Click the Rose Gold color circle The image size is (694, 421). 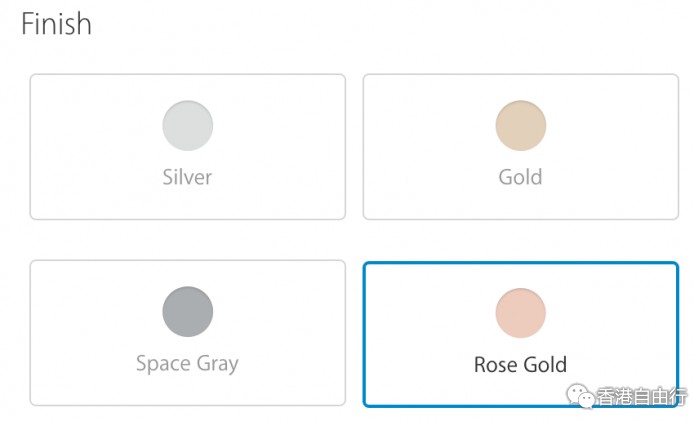click(x=520, y=312)
